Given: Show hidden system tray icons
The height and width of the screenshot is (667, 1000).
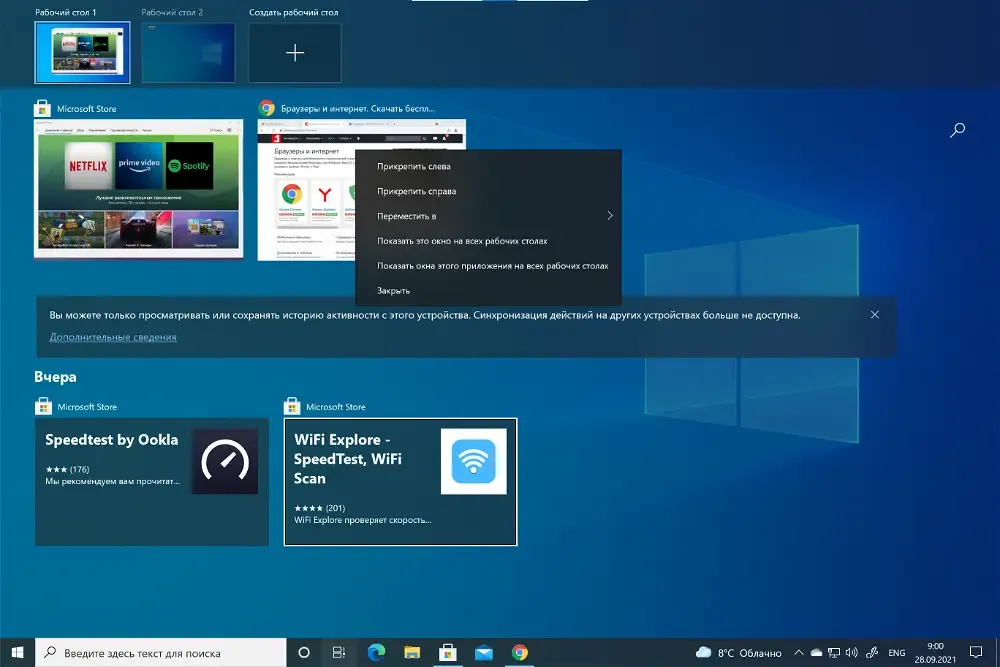Looking at the screenshot, I should click(x=798, y=652).
